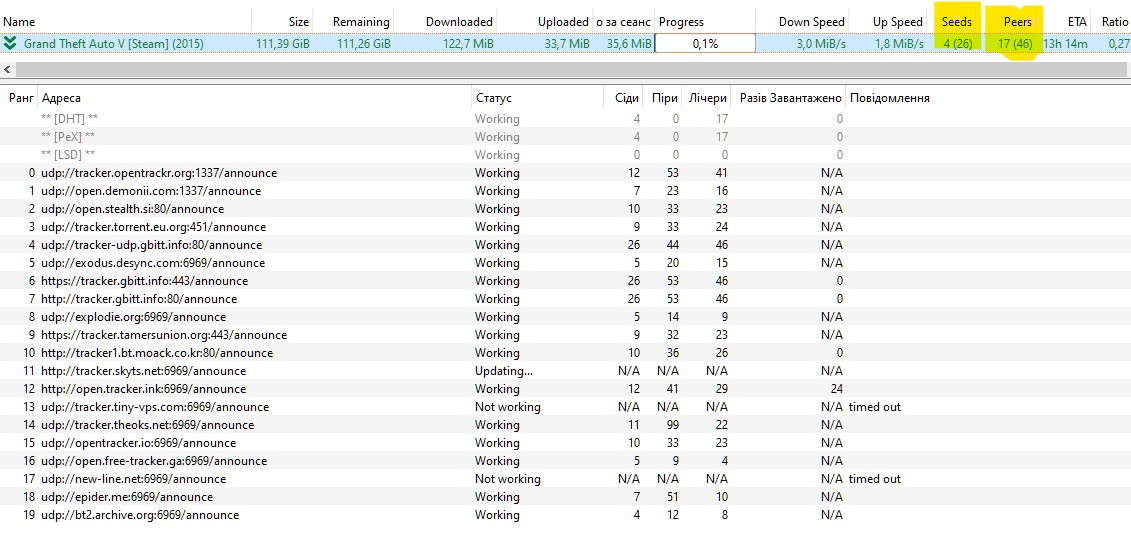
Task: Select the DHT tracker entry
Action: [x=69, y=119]
